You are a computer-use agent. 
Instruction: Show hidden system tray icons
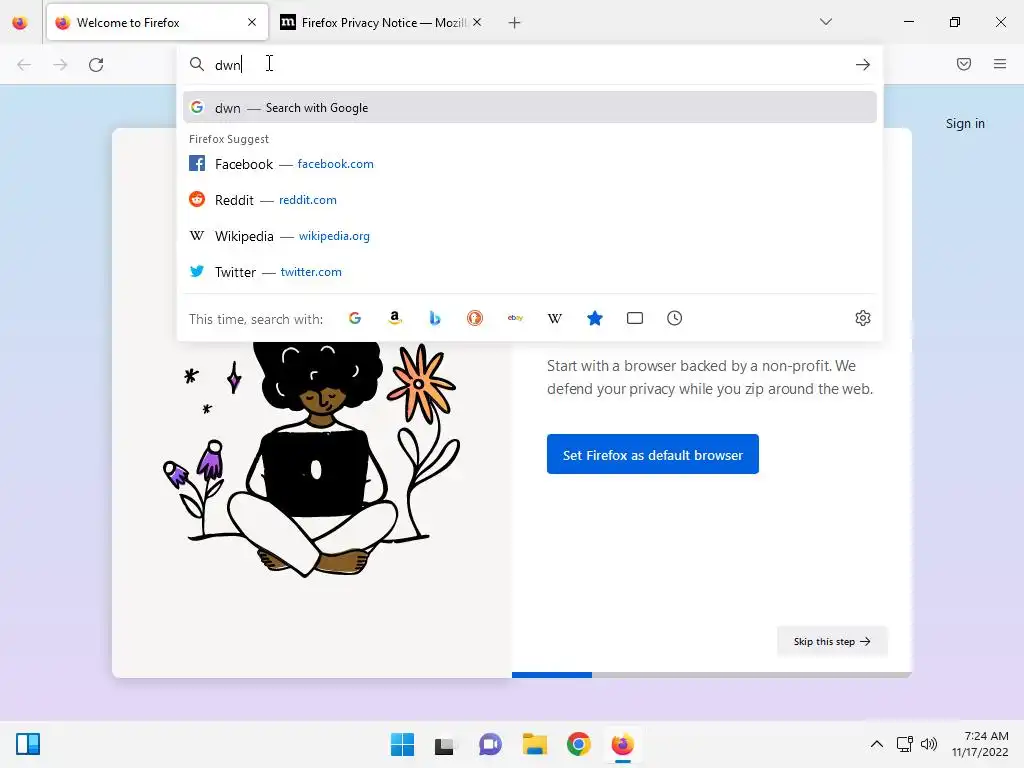[x=877, y=744]
